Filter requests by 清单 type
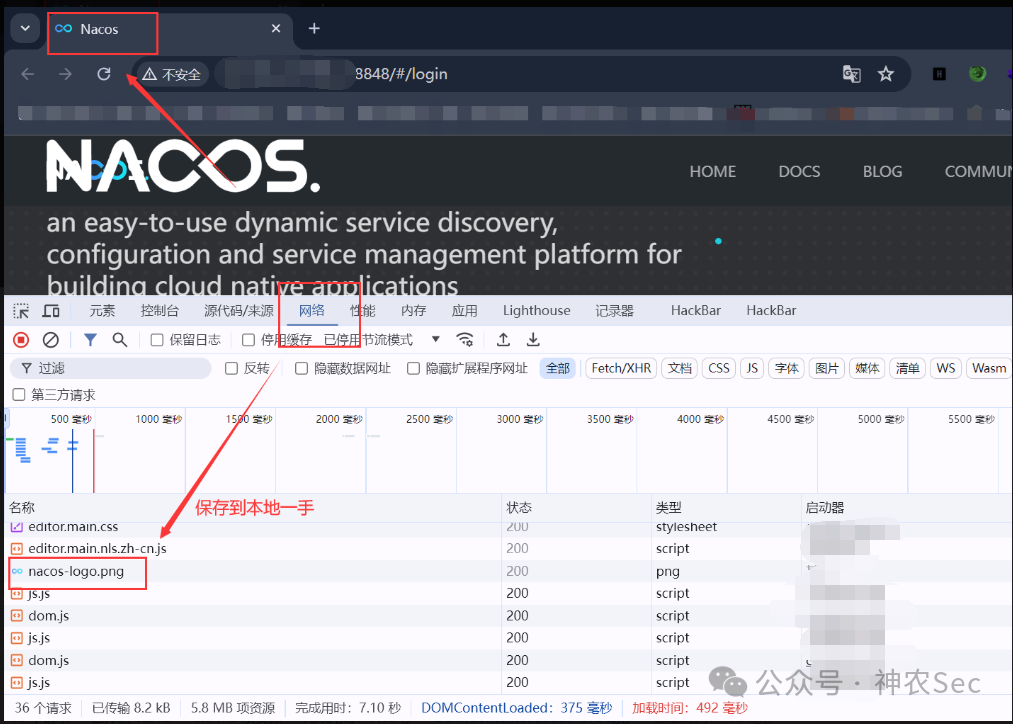This screenshot has width=1013, height=724. point(907,368)
